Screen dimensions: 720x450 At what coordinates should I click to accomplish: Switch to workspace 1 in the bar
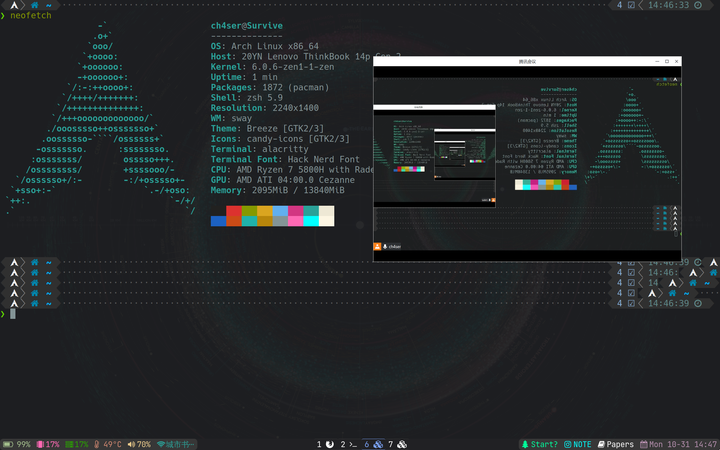[325, 444]
